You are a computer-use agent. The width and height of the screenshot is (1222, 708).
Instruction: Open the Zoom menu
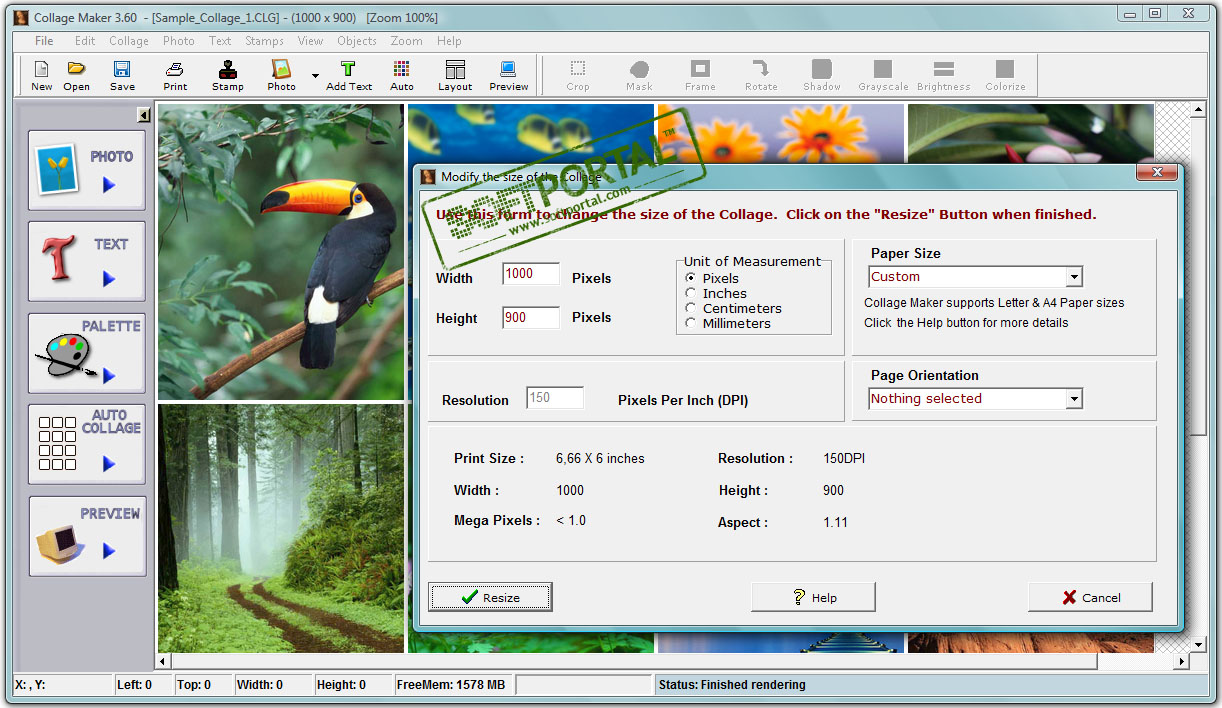pos(407,41)
